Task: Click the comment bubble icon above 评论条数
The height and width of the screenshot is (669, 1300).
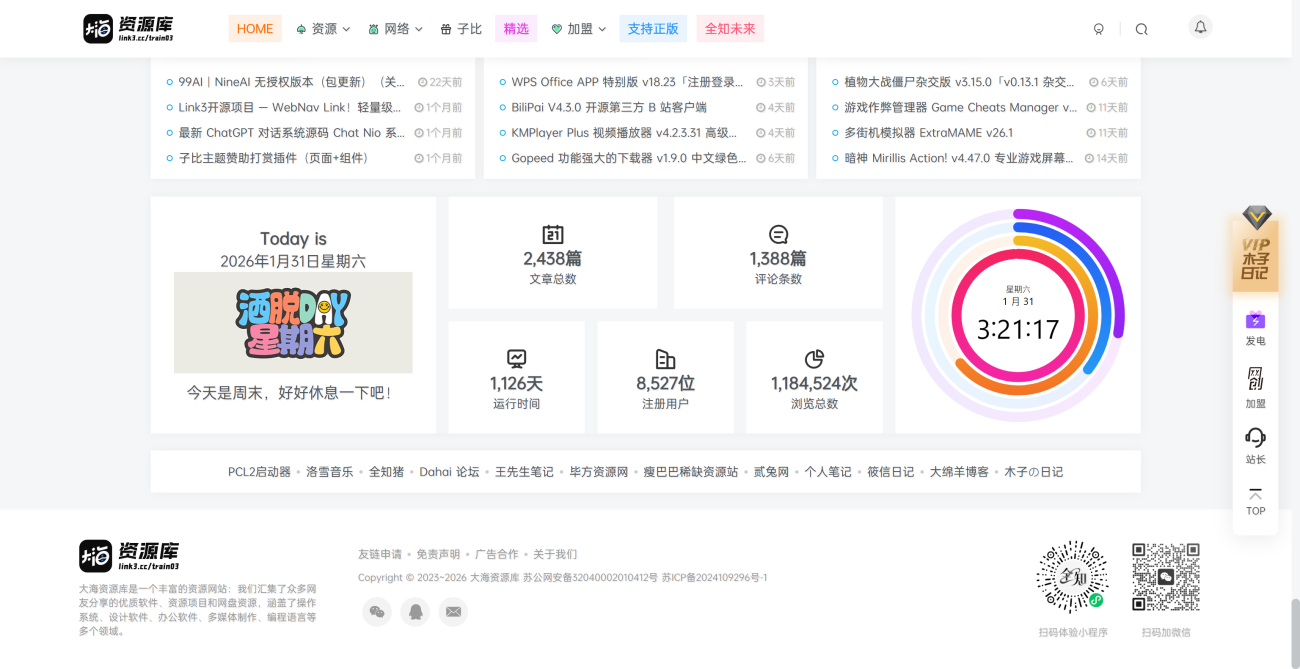Action: [778, 234]
